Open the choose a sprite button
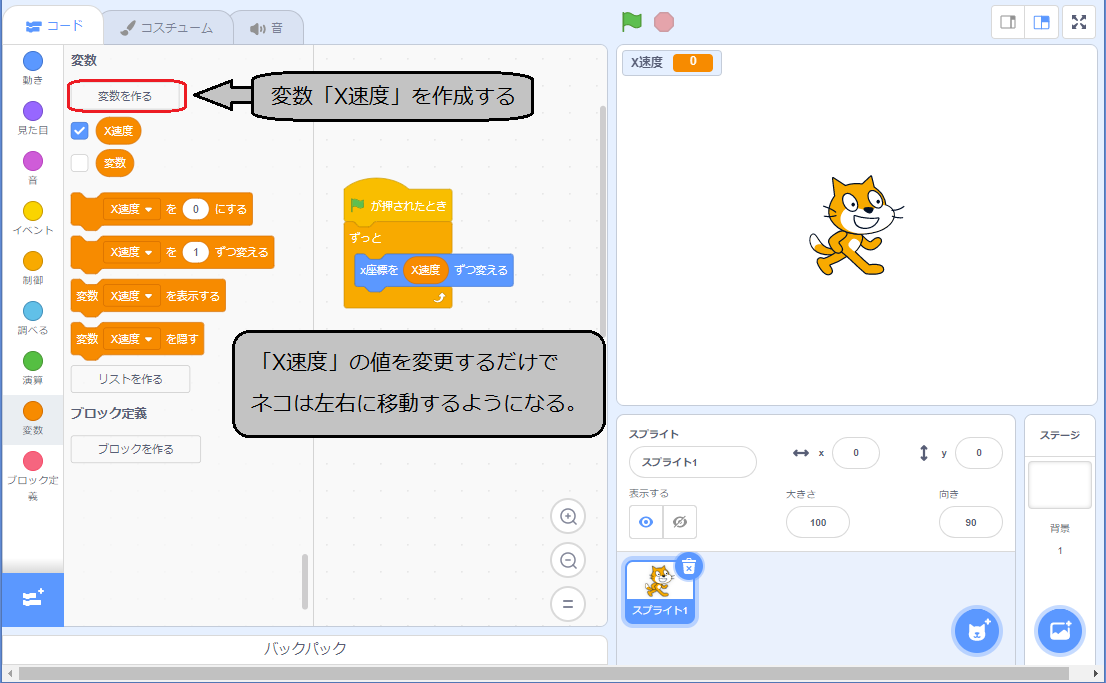Image resolution: width=1106 pixels, height=683 pixels. click(977, 631)
